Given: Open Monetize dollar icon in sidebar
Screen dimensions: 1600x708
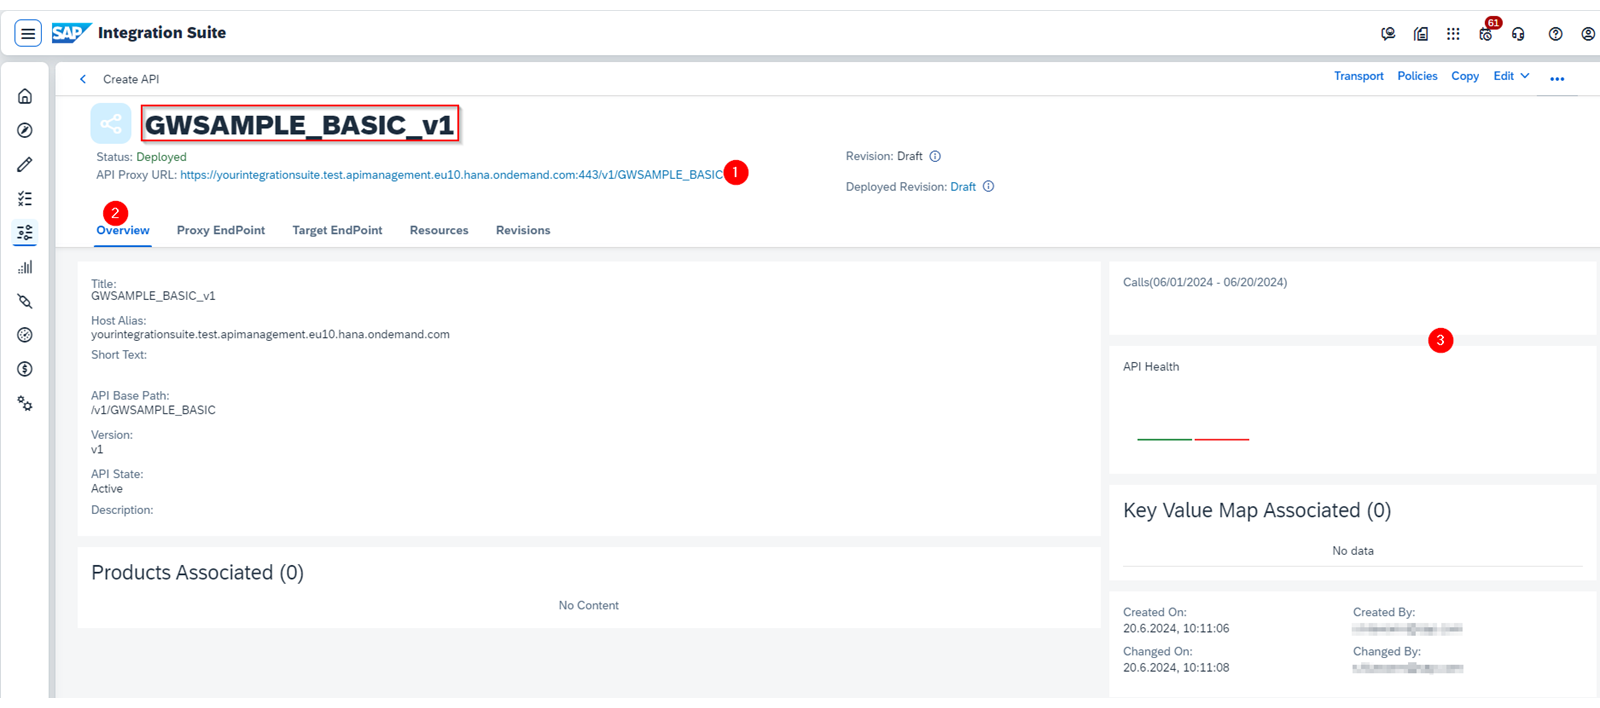Looking at the screenshot, I should coord(25,369).
